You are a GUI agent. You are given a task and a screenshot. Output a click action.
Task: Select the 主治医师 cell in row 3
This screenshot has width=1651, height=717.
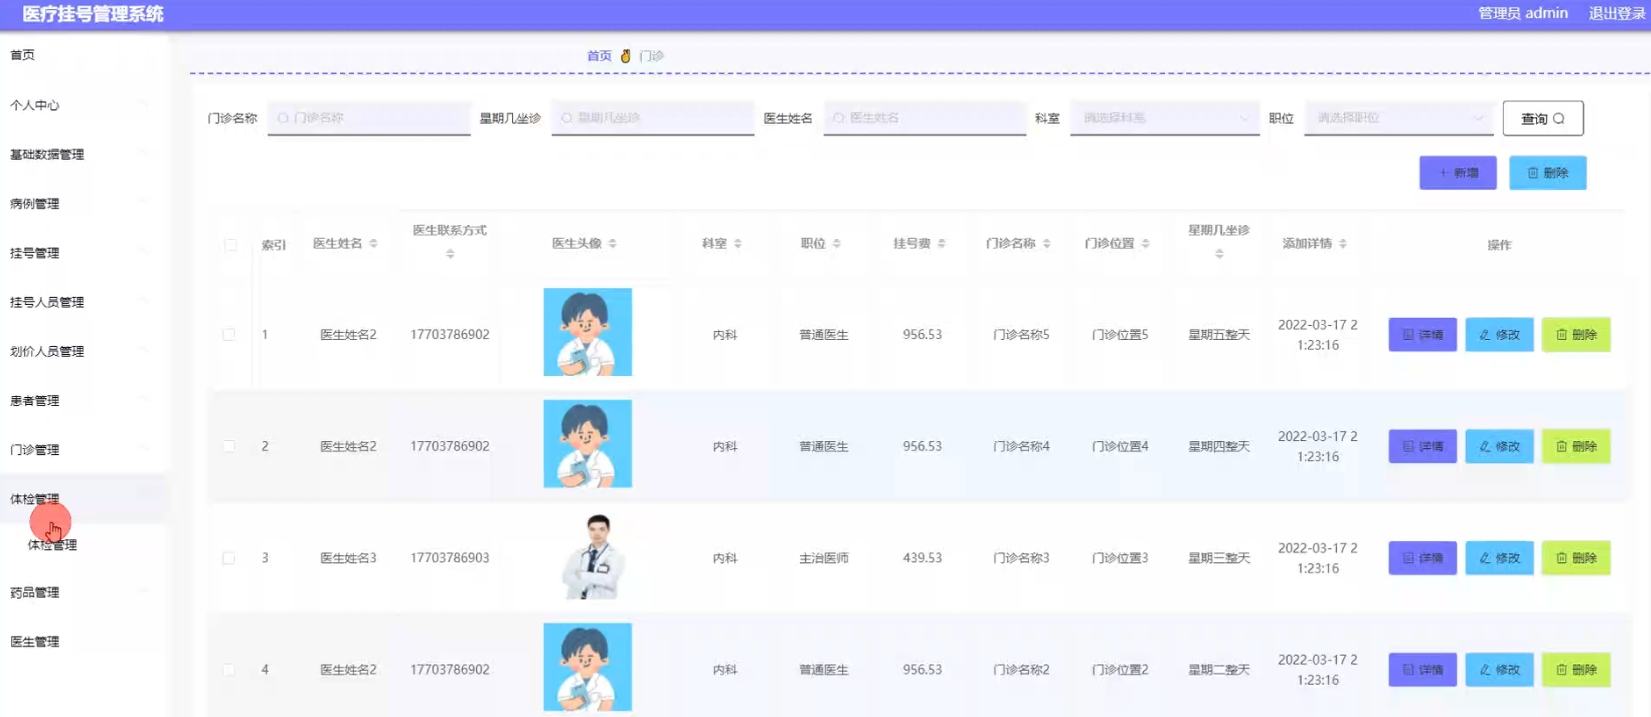[824, 558]
